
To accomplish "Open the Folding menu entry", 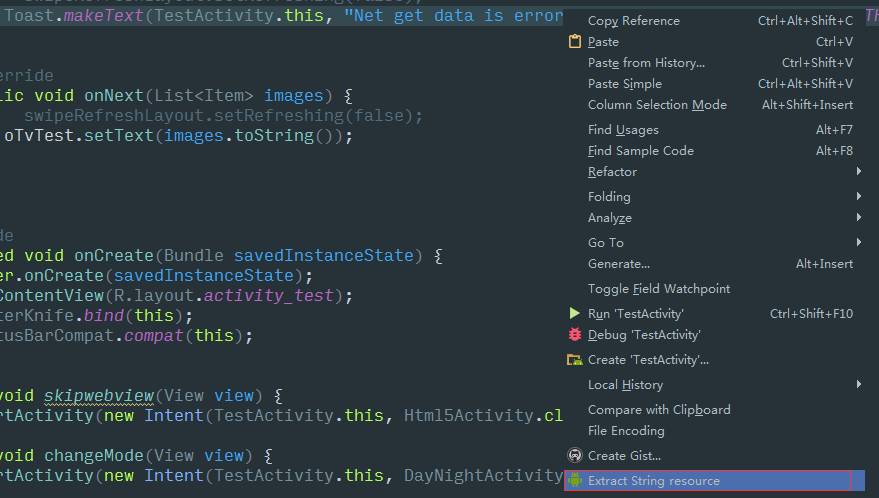I will [714, 196].
